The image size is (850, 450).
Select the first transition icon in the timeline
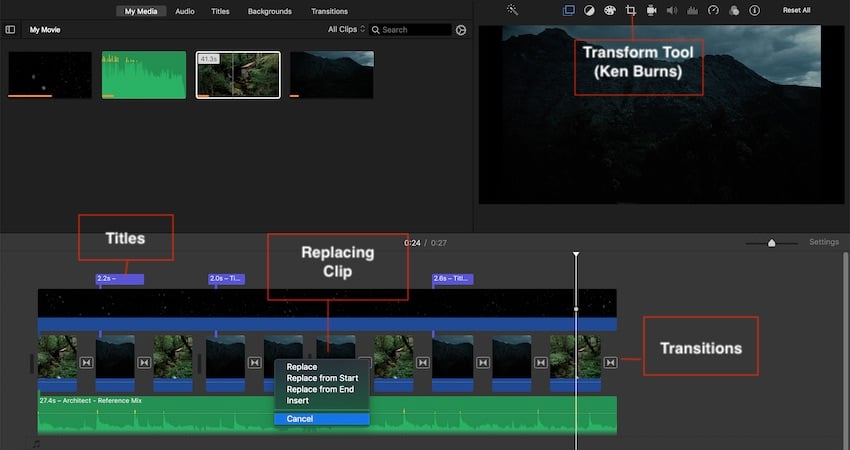point(86,362)
